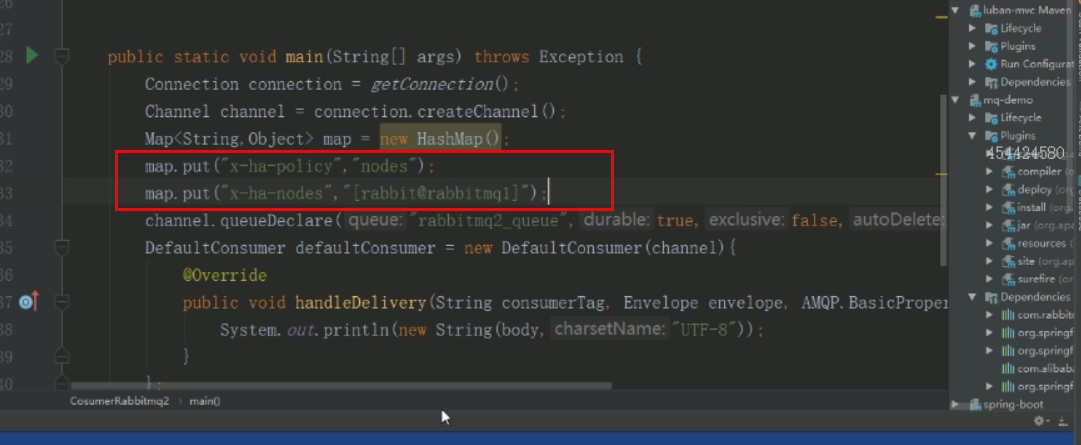Screen dimensions: 1081x445
Task: Click getConnection method call in code
Action: click(432, 84)
